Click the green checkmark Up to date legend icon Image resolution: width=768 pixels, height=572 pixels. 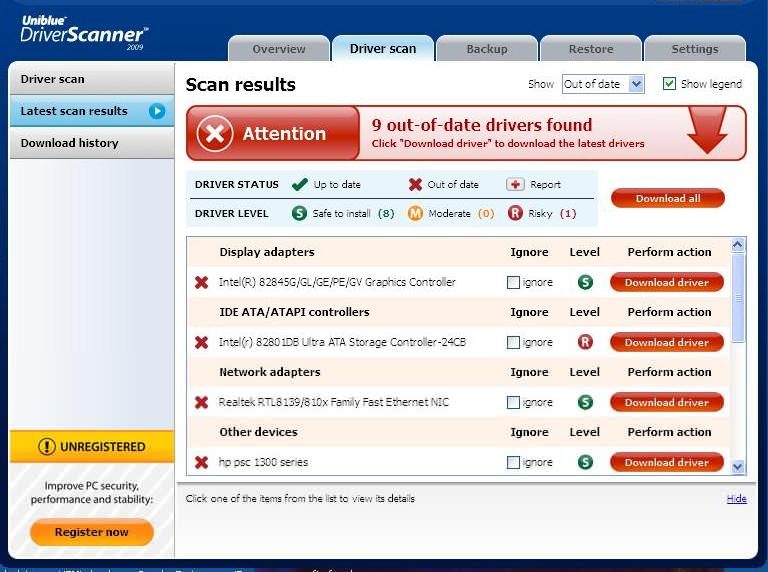click(x=299, y=185)
